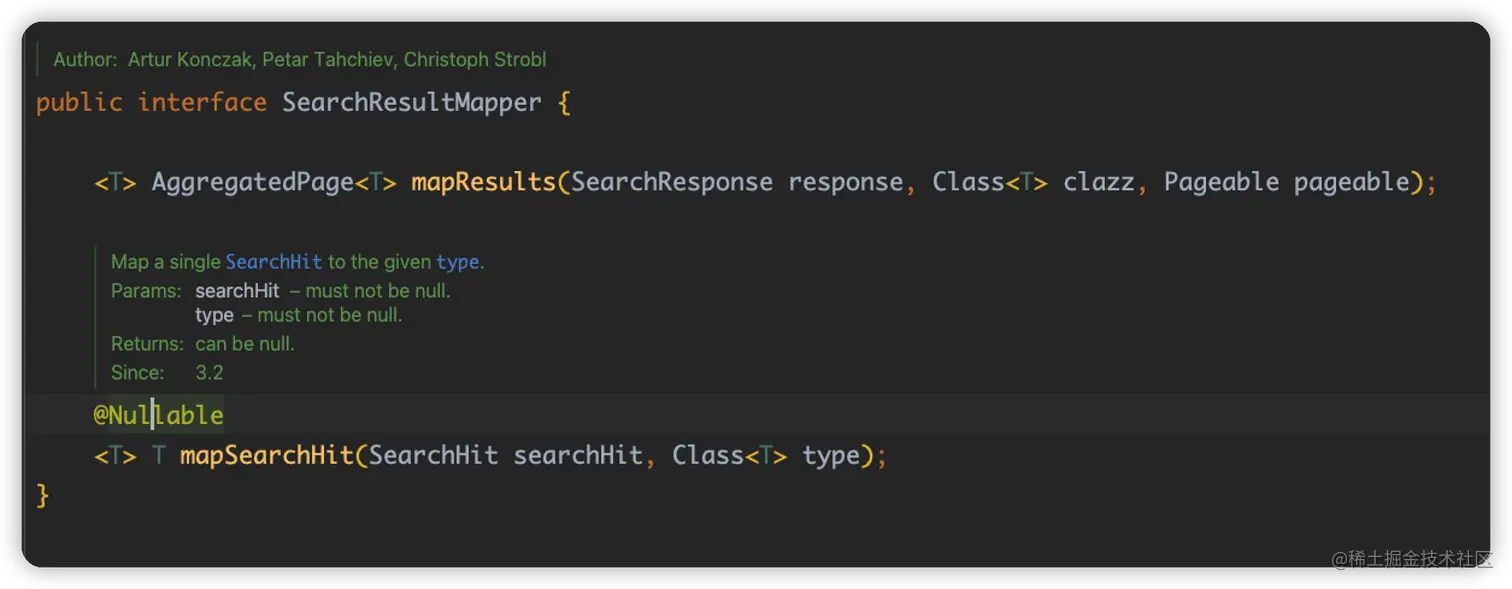Image resolution: width=1512 pixels, height=589 pixels.
Task: Place the cursor on the 'public' keyword
Action: (79, 102)
